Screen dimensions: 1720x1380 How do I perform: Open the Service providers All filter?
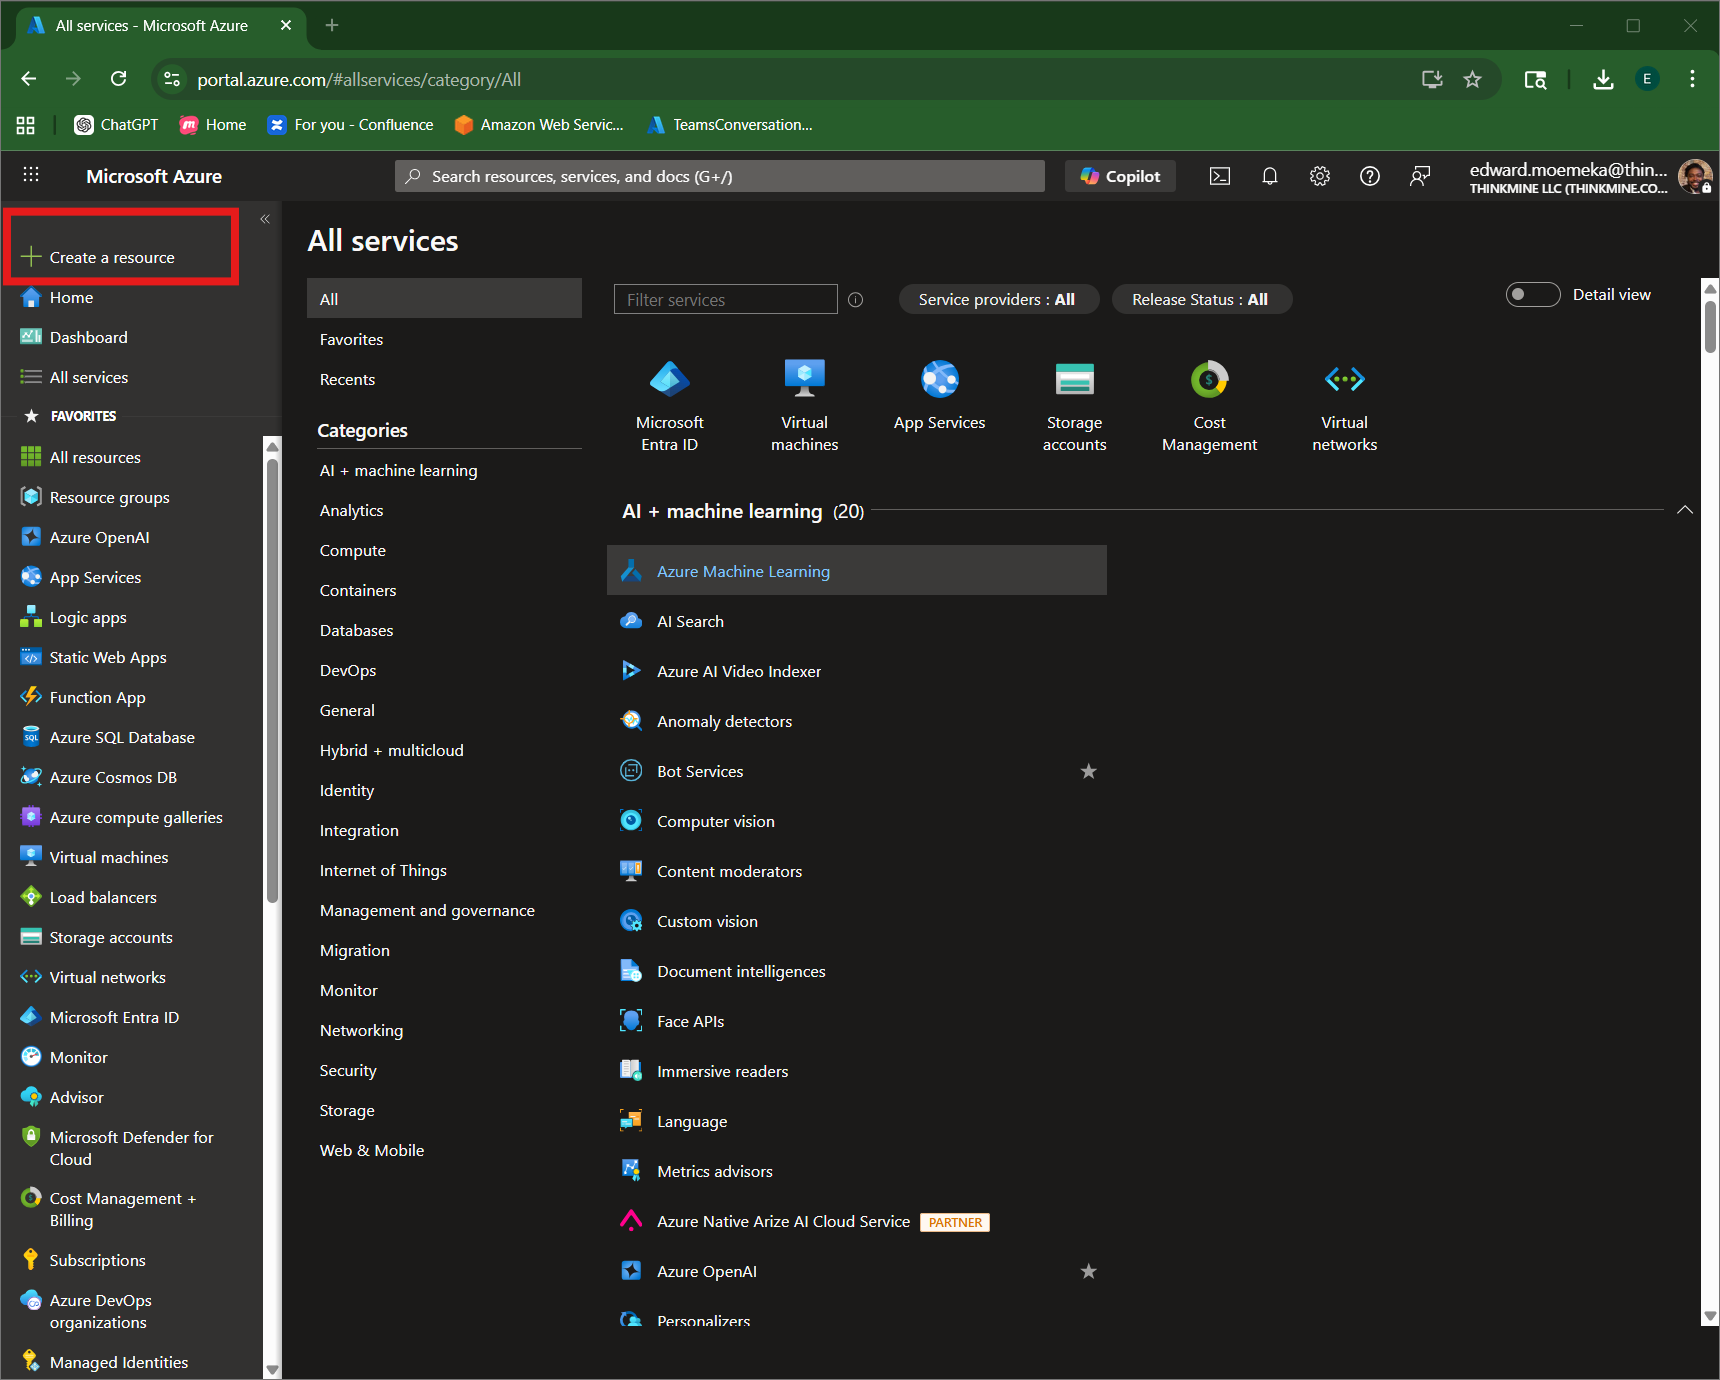[x=998, y=298]
